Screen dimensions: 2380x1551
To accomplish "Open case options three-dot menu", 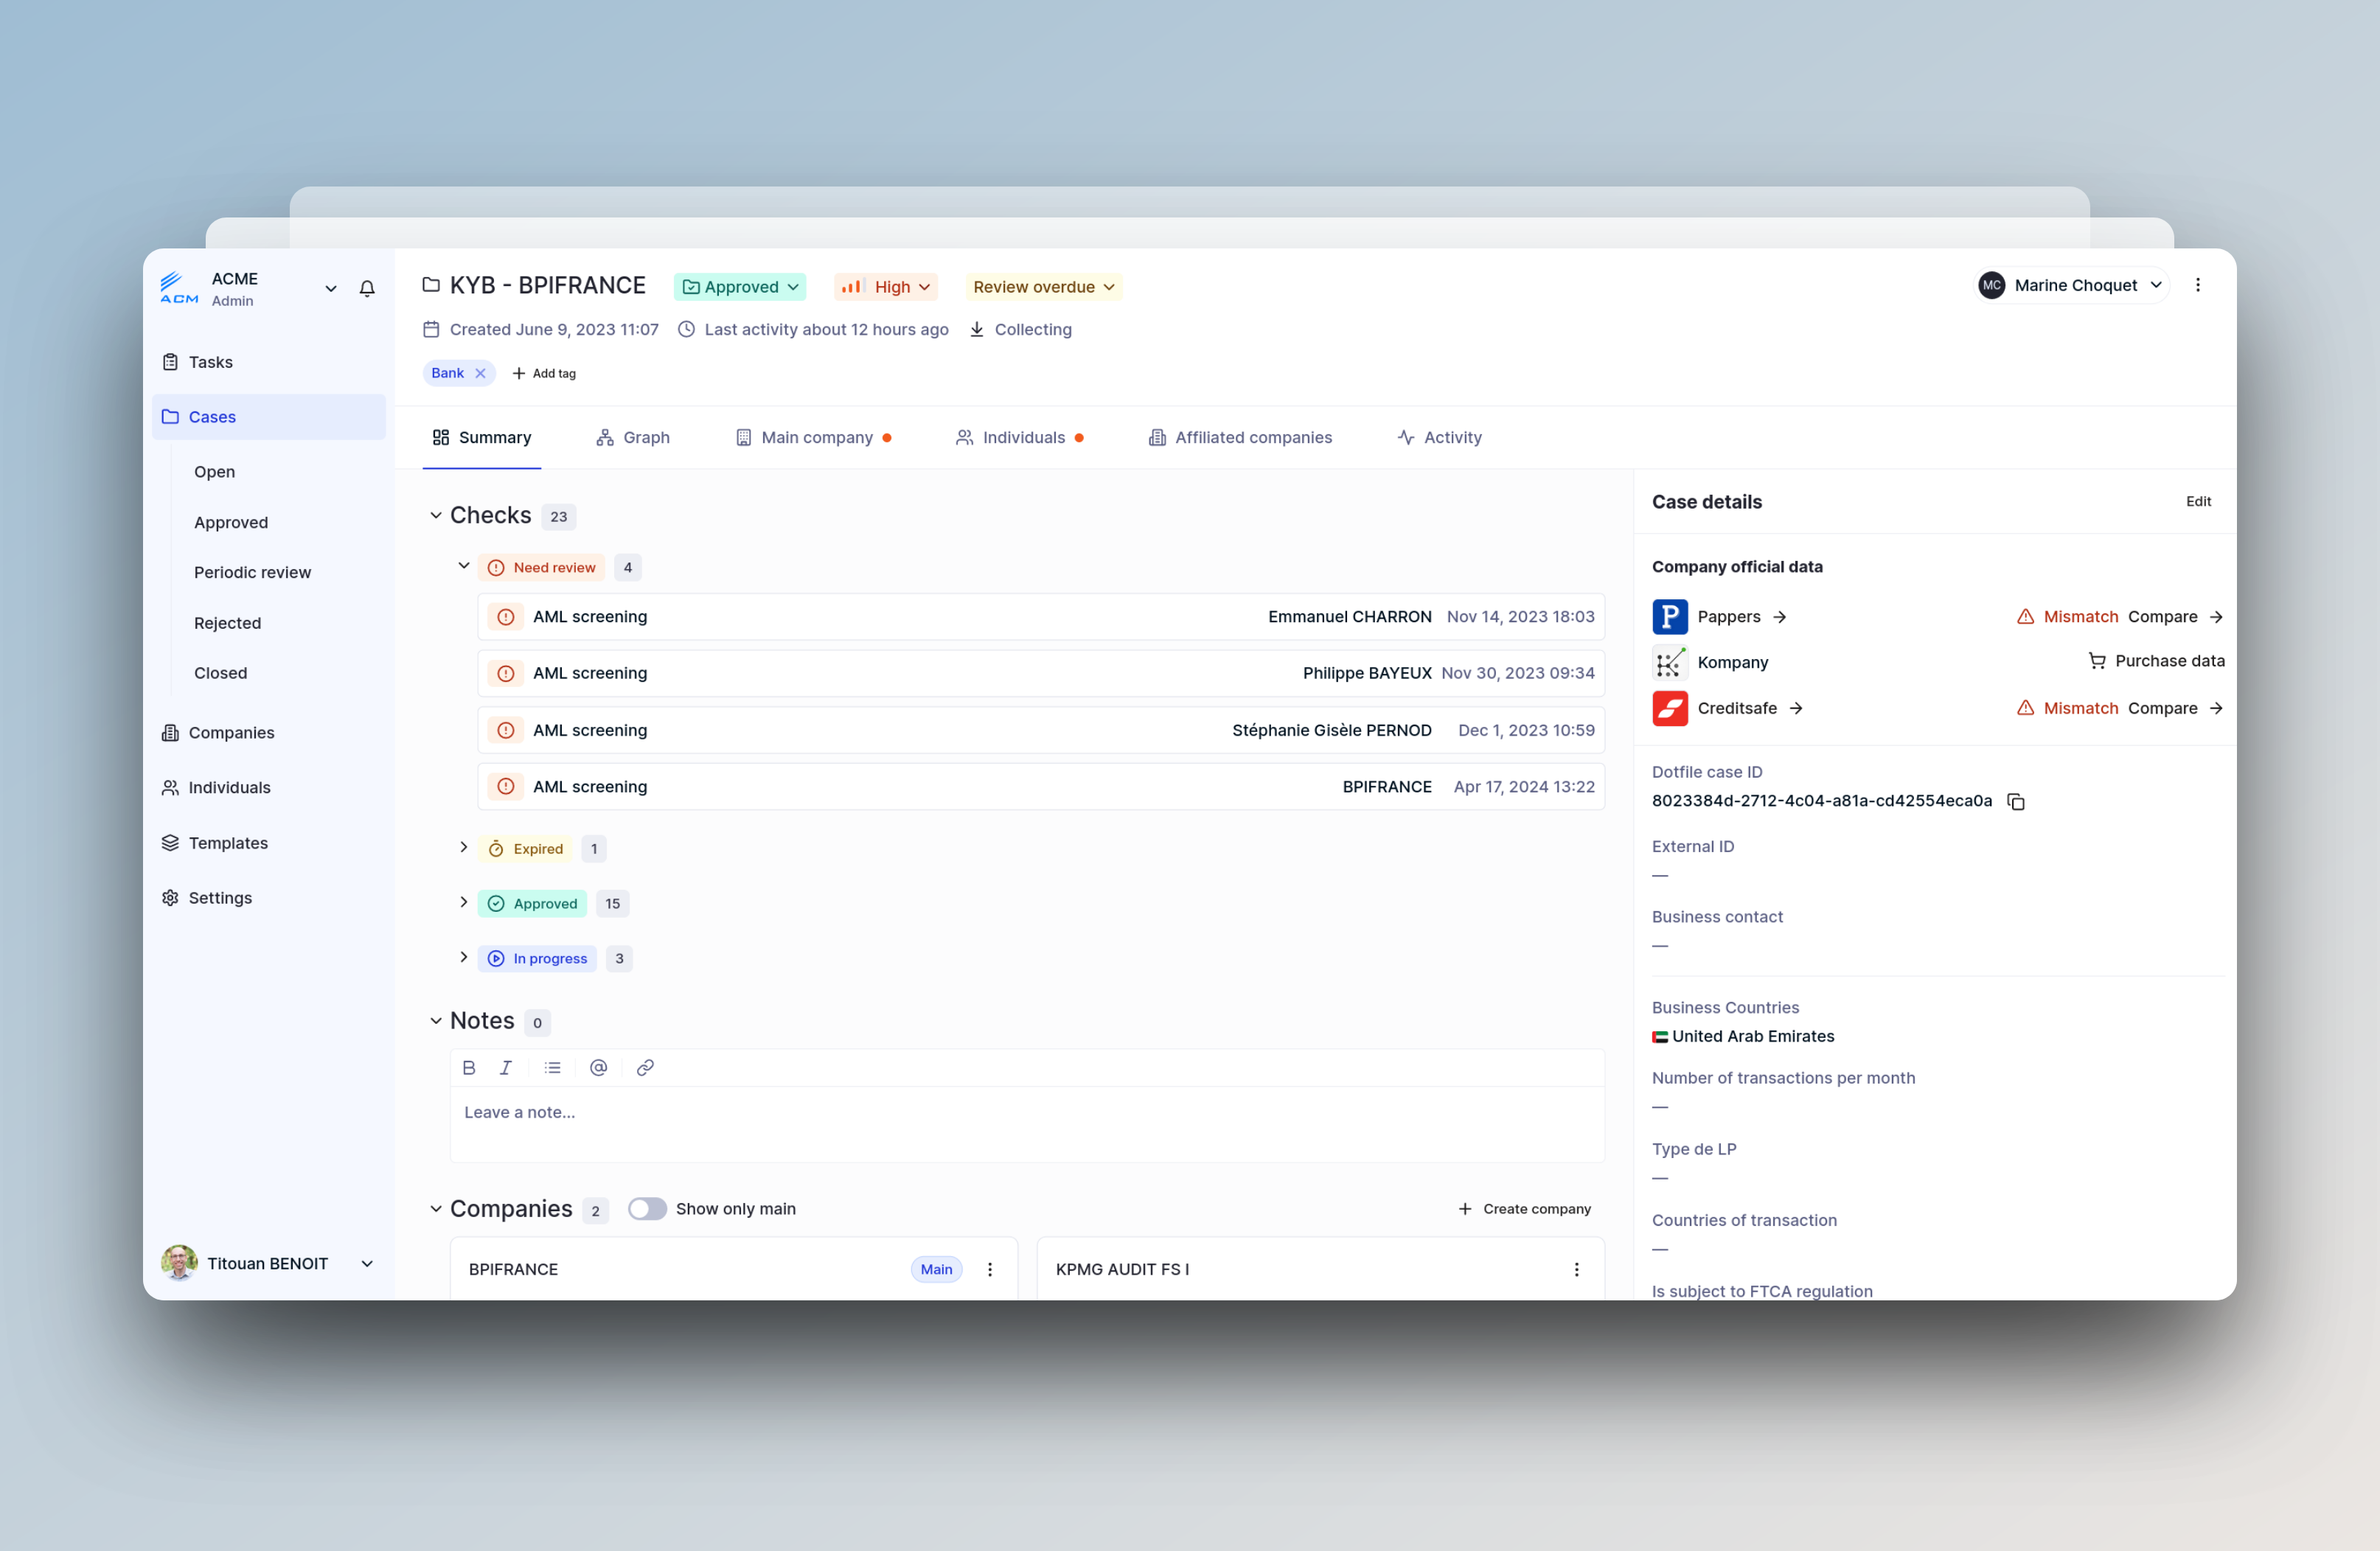I will (2197, 285).
